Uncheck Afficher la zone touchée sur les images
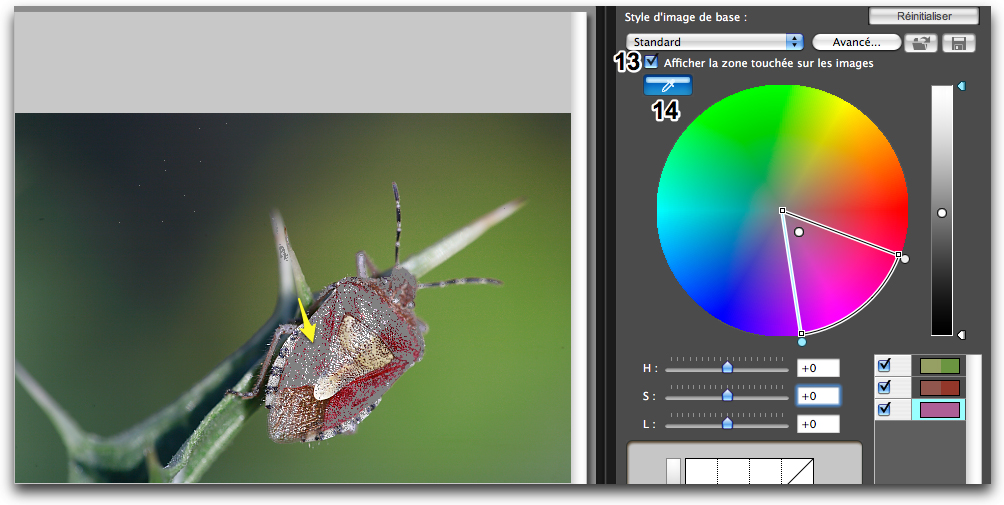Viewport: 1004px width, 505px height. [652, 62]
